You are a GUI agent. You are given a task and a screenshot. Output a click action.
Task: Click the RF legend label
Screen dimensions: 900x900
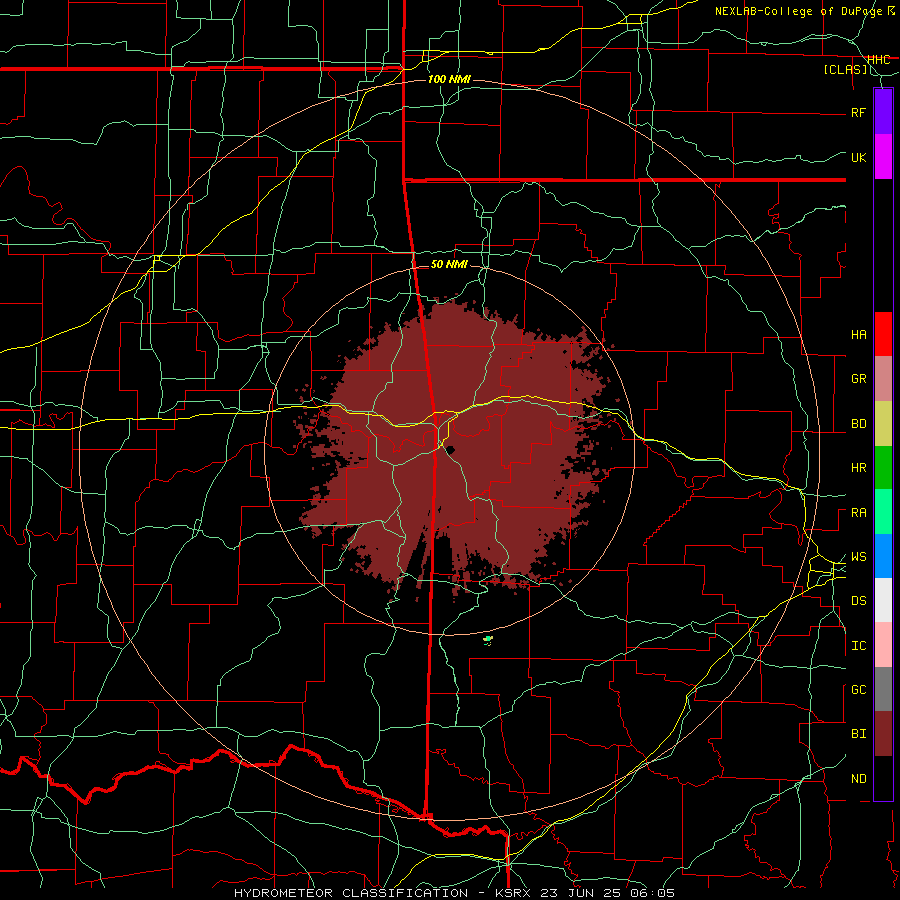859,112
